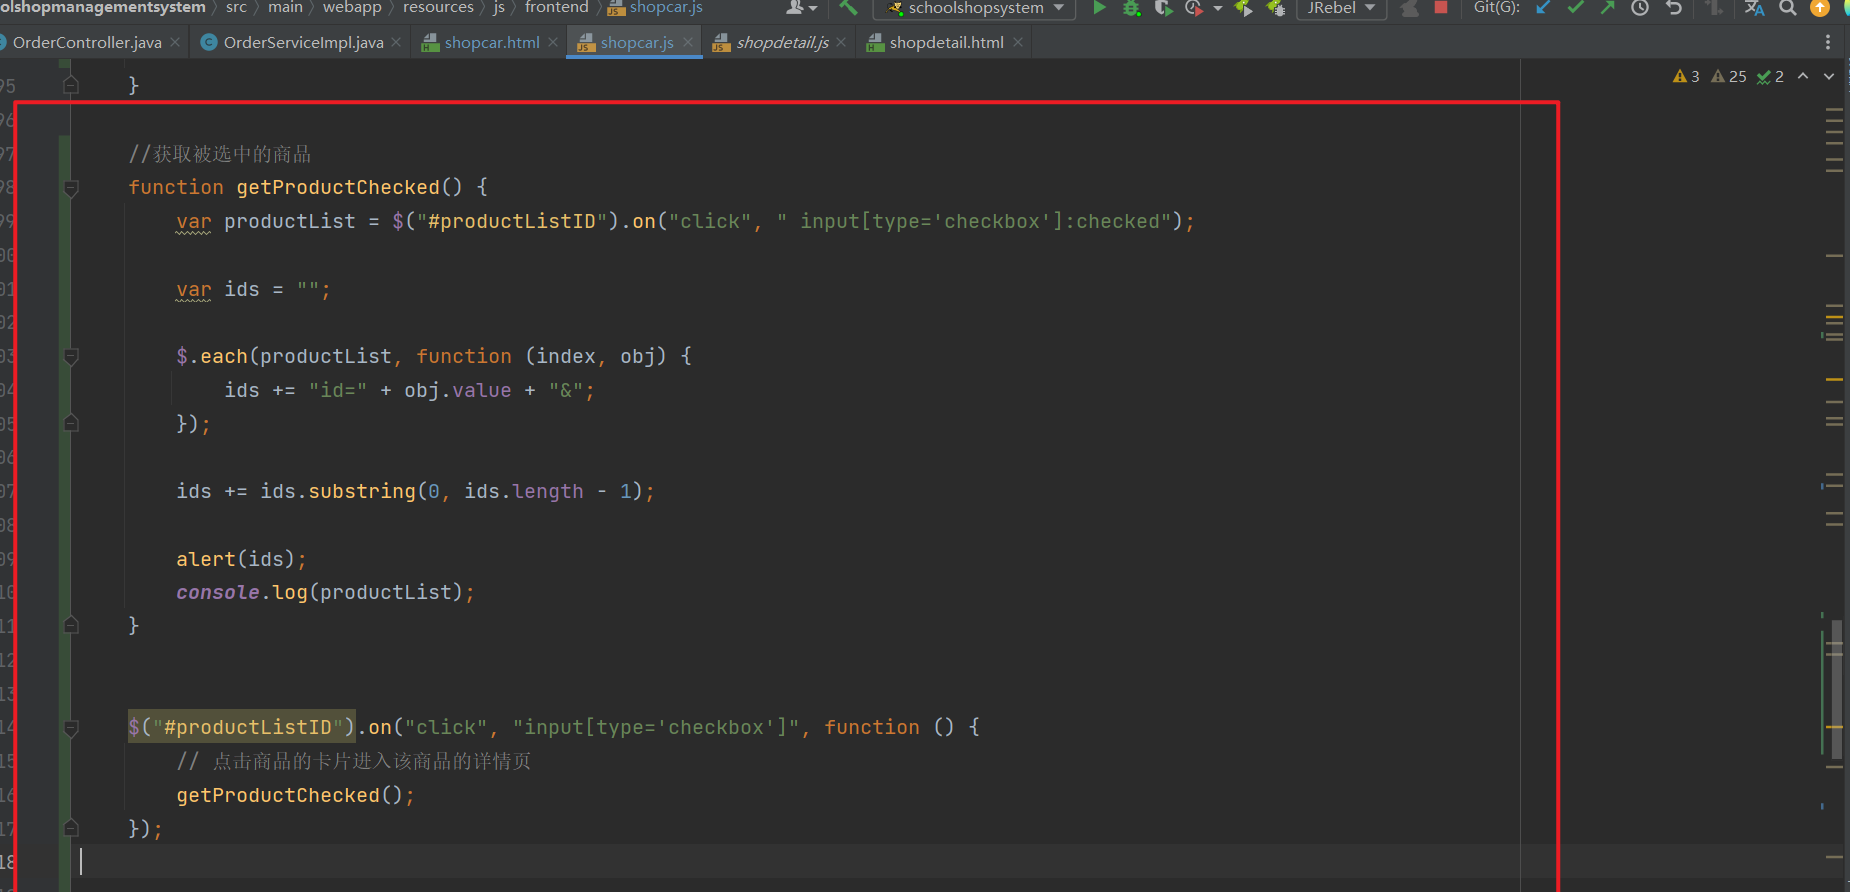Push commits with green Git arrow
This screenshot has height=892, width=1850.
(1608, 8)
